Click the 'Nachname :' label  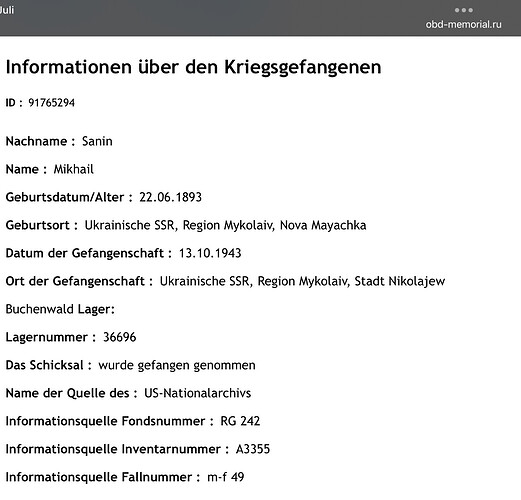40,141
